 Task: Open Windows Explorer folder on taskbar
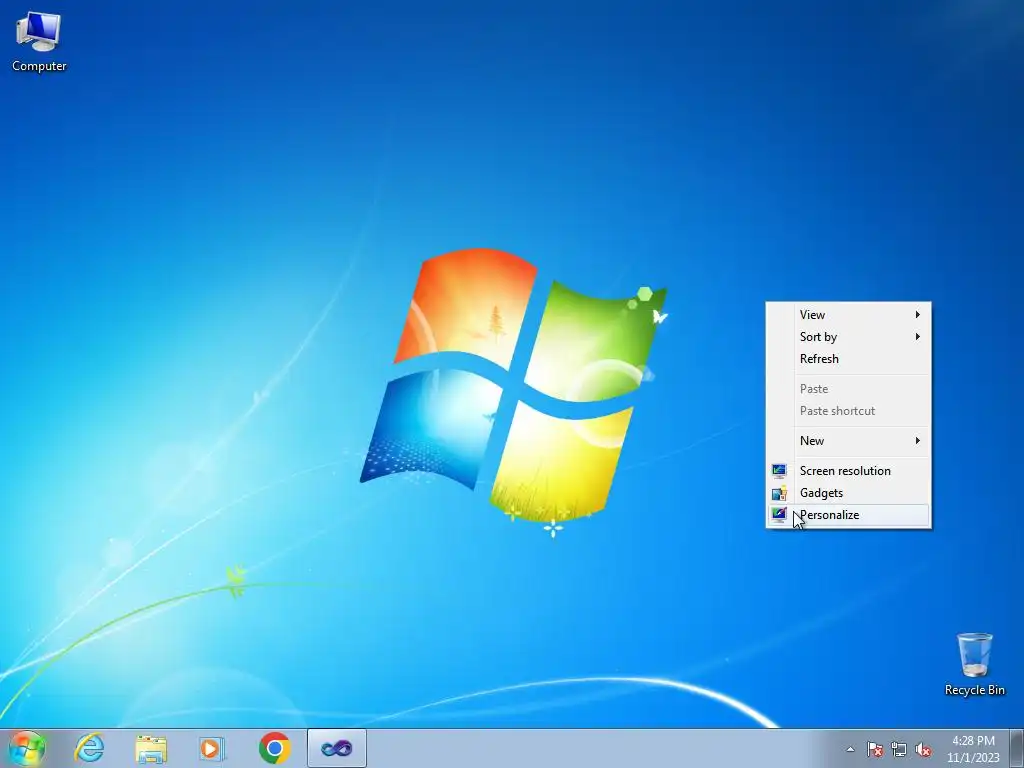pos(151,748)
